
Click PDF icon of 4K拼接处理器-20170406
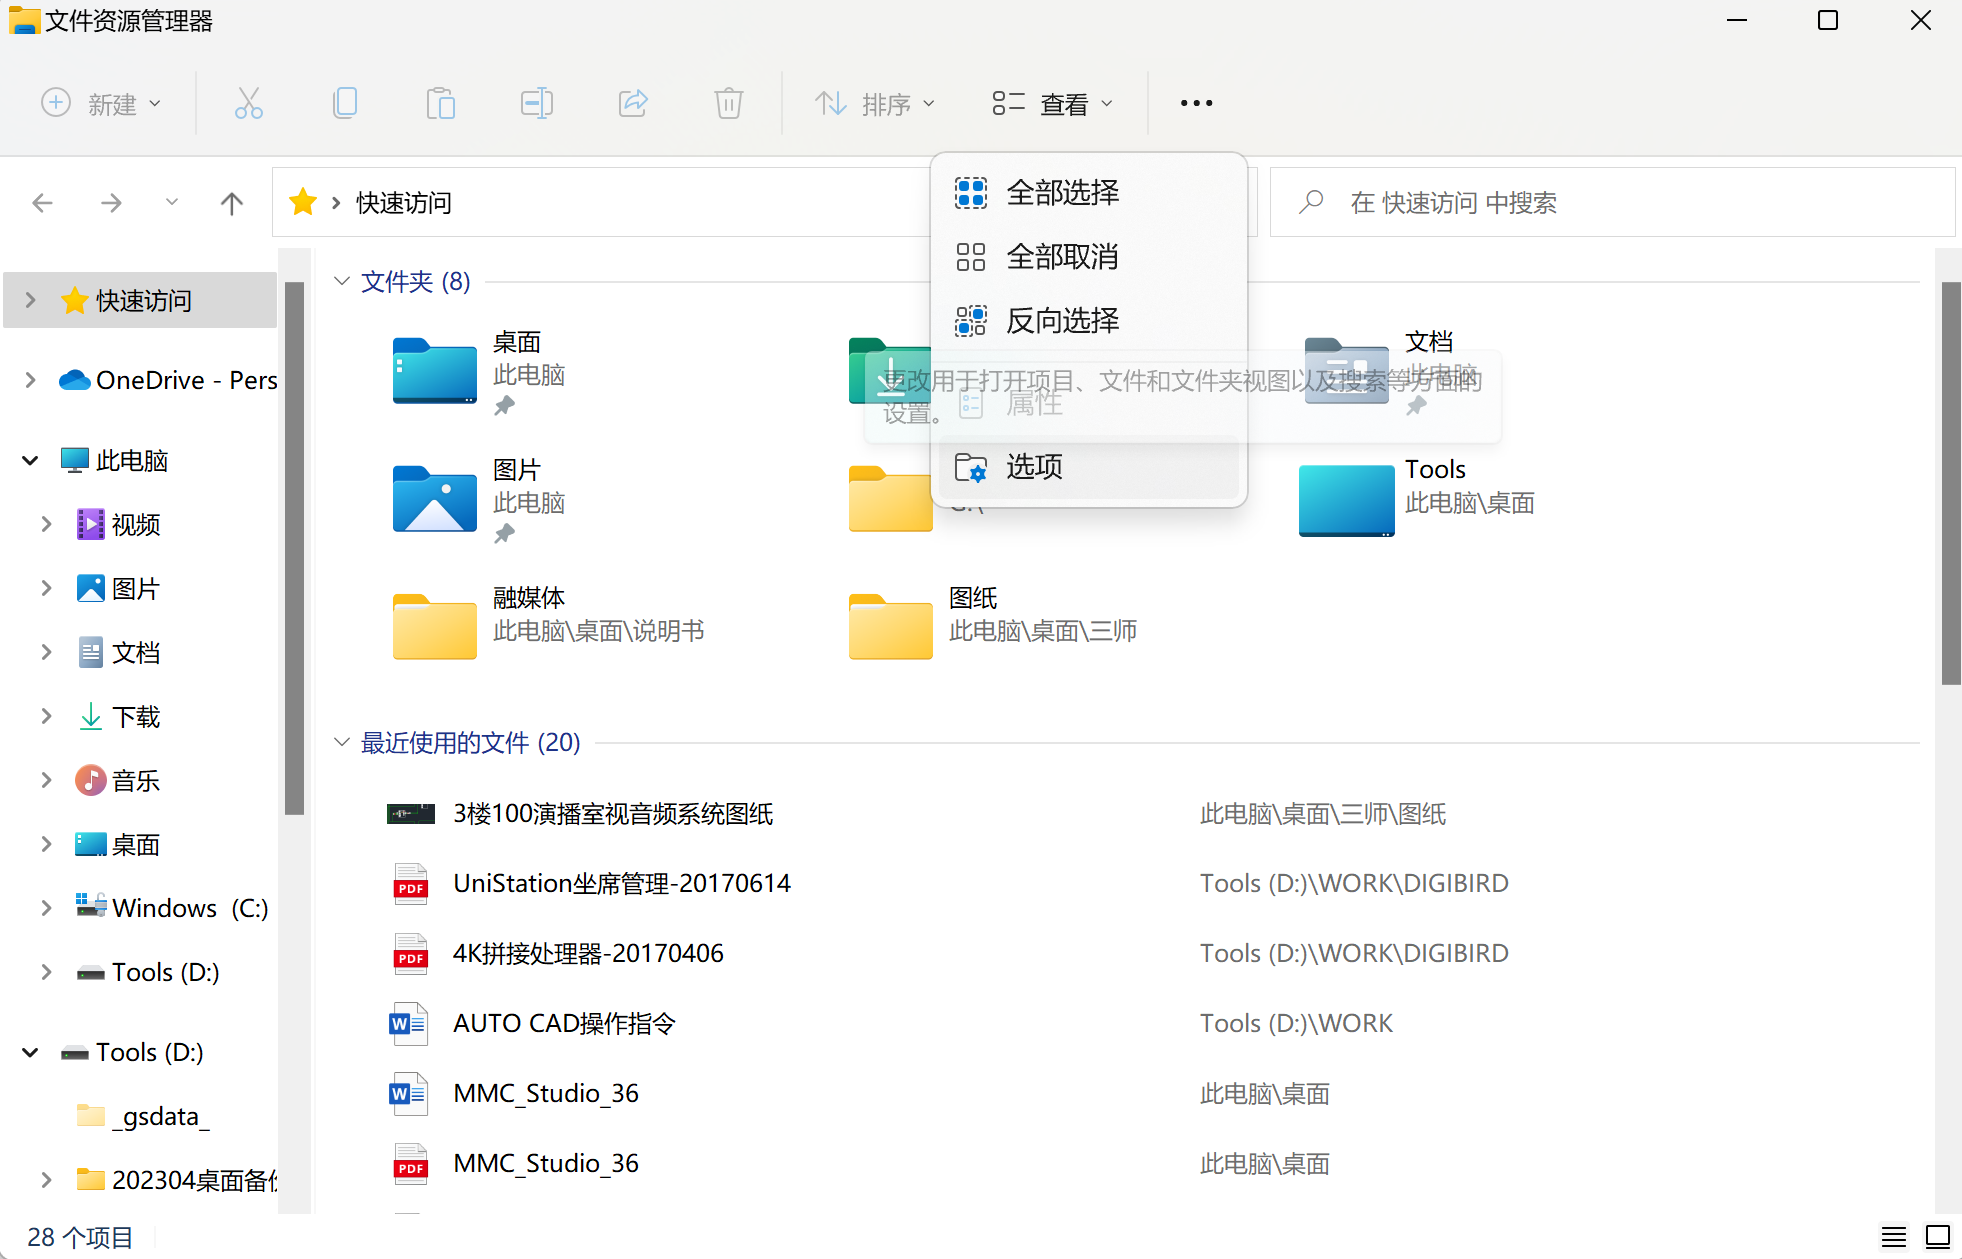411,954
